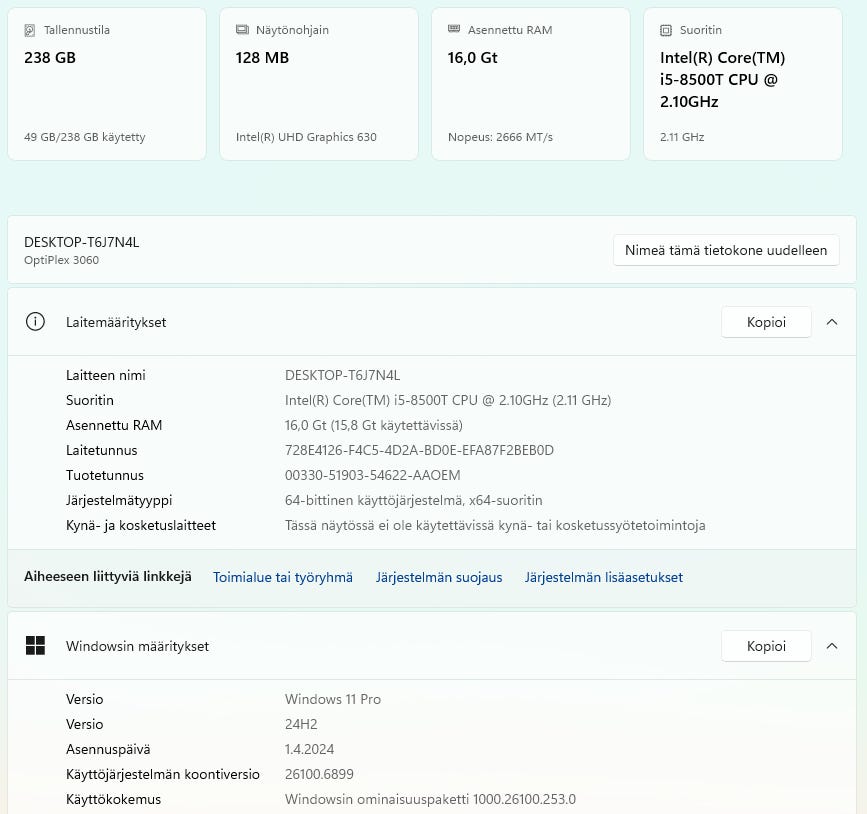The width and height of the screenshot is (867, 814).
Task: Click the Nopeus: 2666 MT/s text
Action: point(500,137)
